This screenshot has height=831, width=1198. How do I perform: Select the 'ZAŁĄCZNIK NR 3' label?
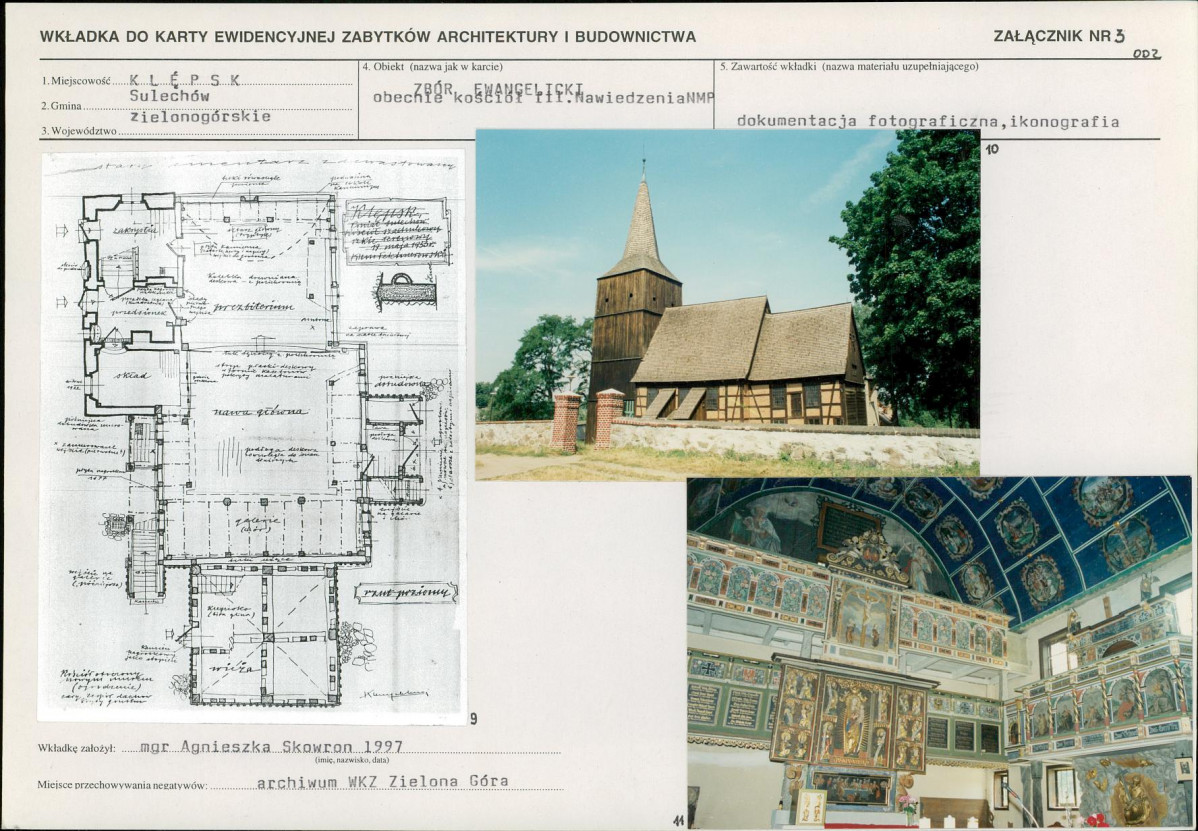pyautogui.click(x=1059, y=36)
